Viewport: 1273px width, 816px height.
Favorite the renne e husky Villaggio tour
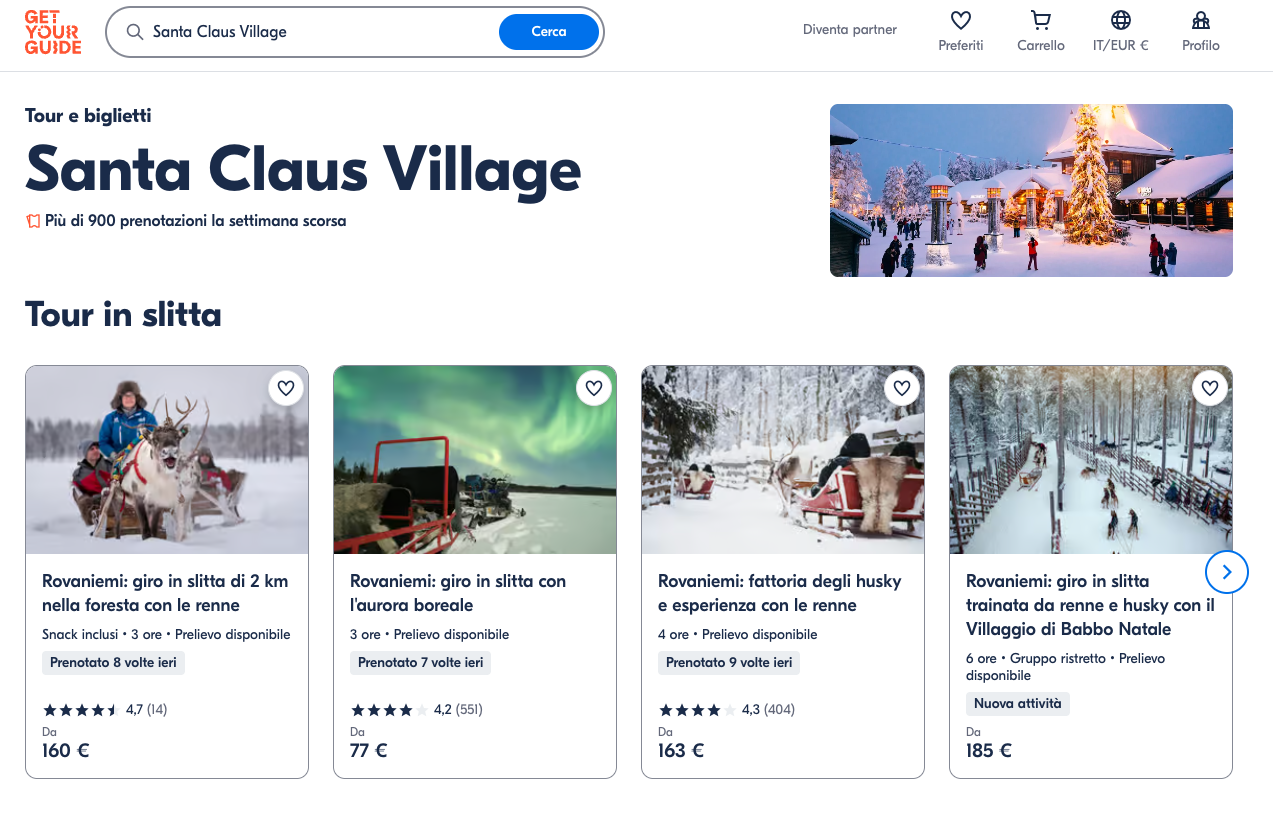(1209, 388)
